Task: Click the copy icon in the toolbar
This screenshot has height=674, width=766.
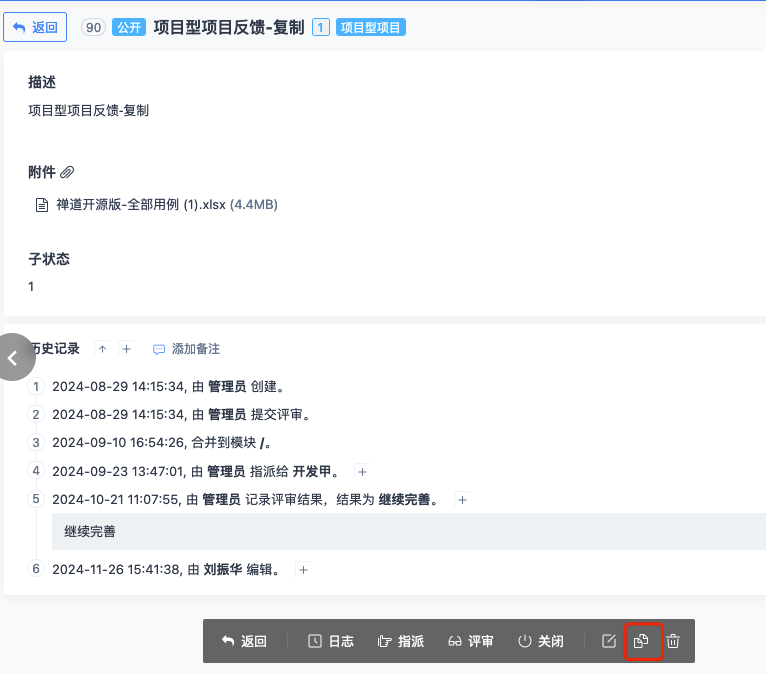Action: (641, 641)
